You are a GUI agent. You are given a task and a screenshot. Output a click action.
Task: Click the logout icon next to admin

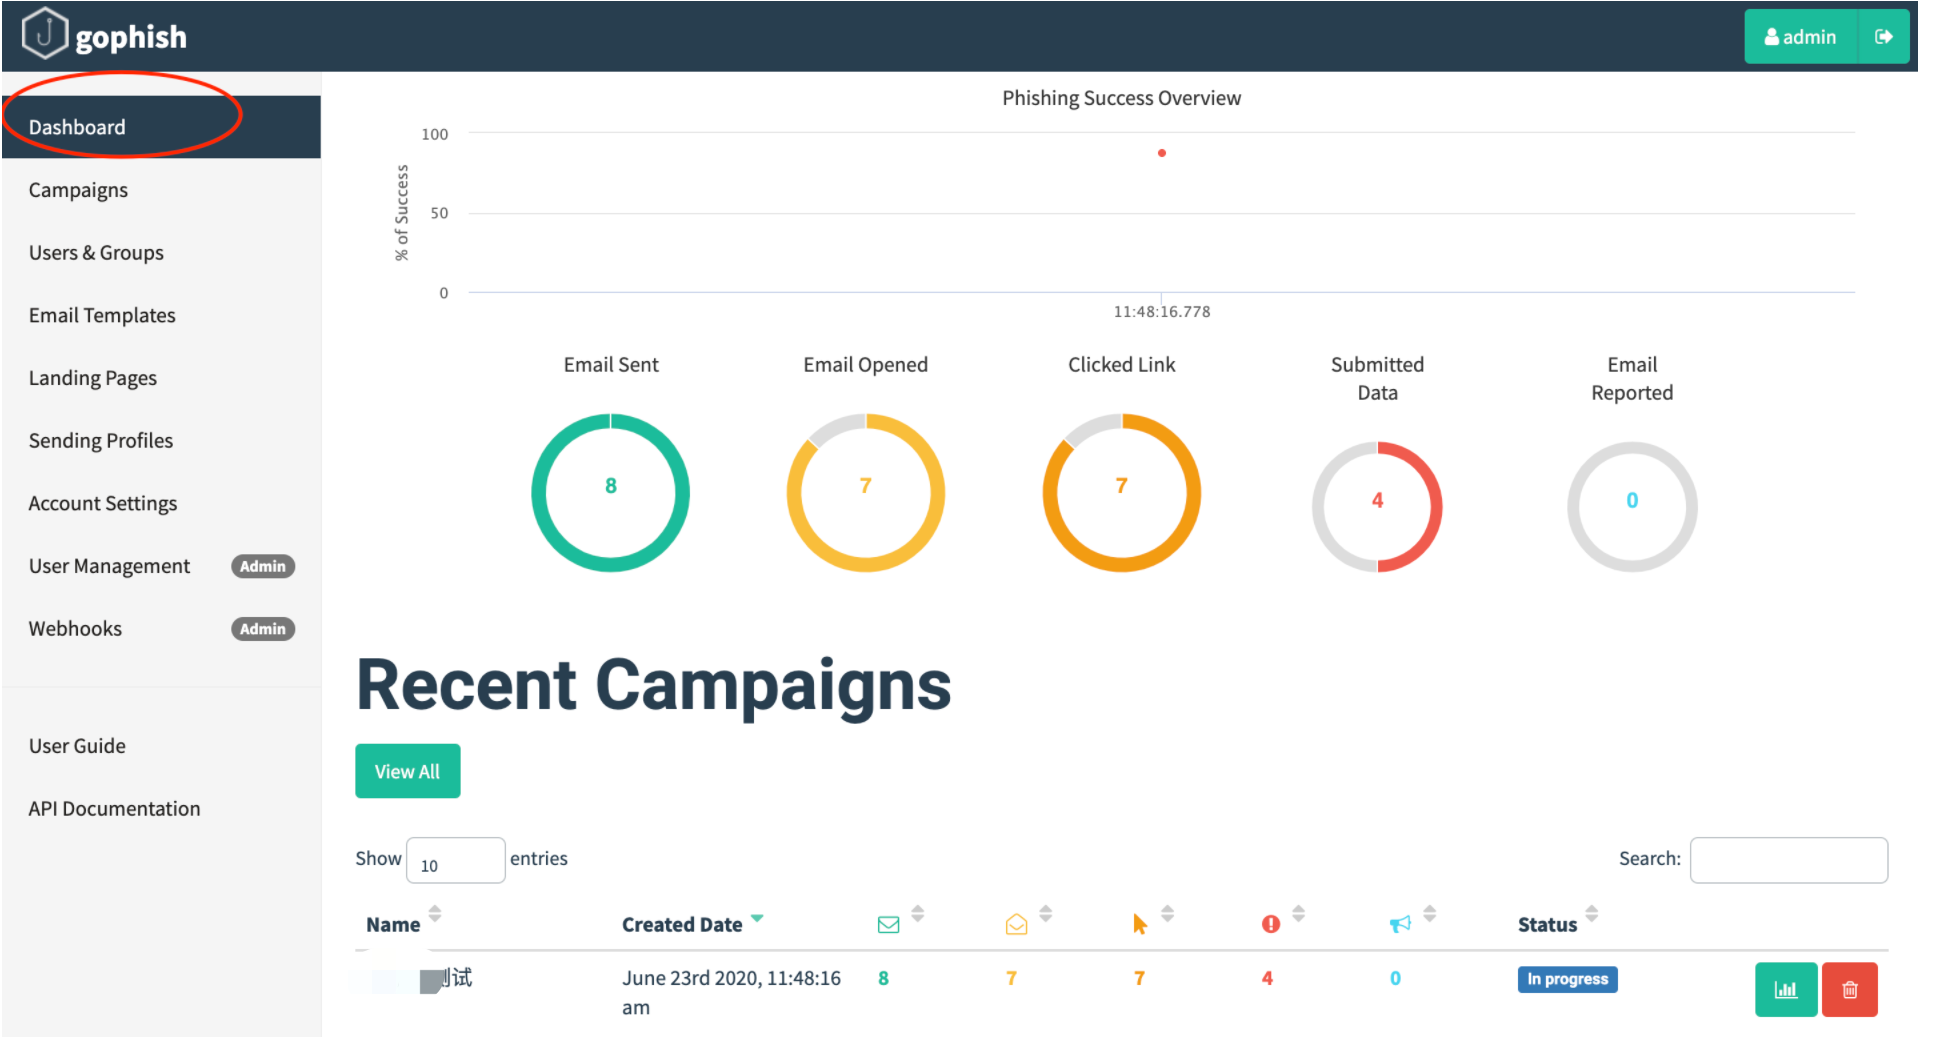coord(1883,37)
